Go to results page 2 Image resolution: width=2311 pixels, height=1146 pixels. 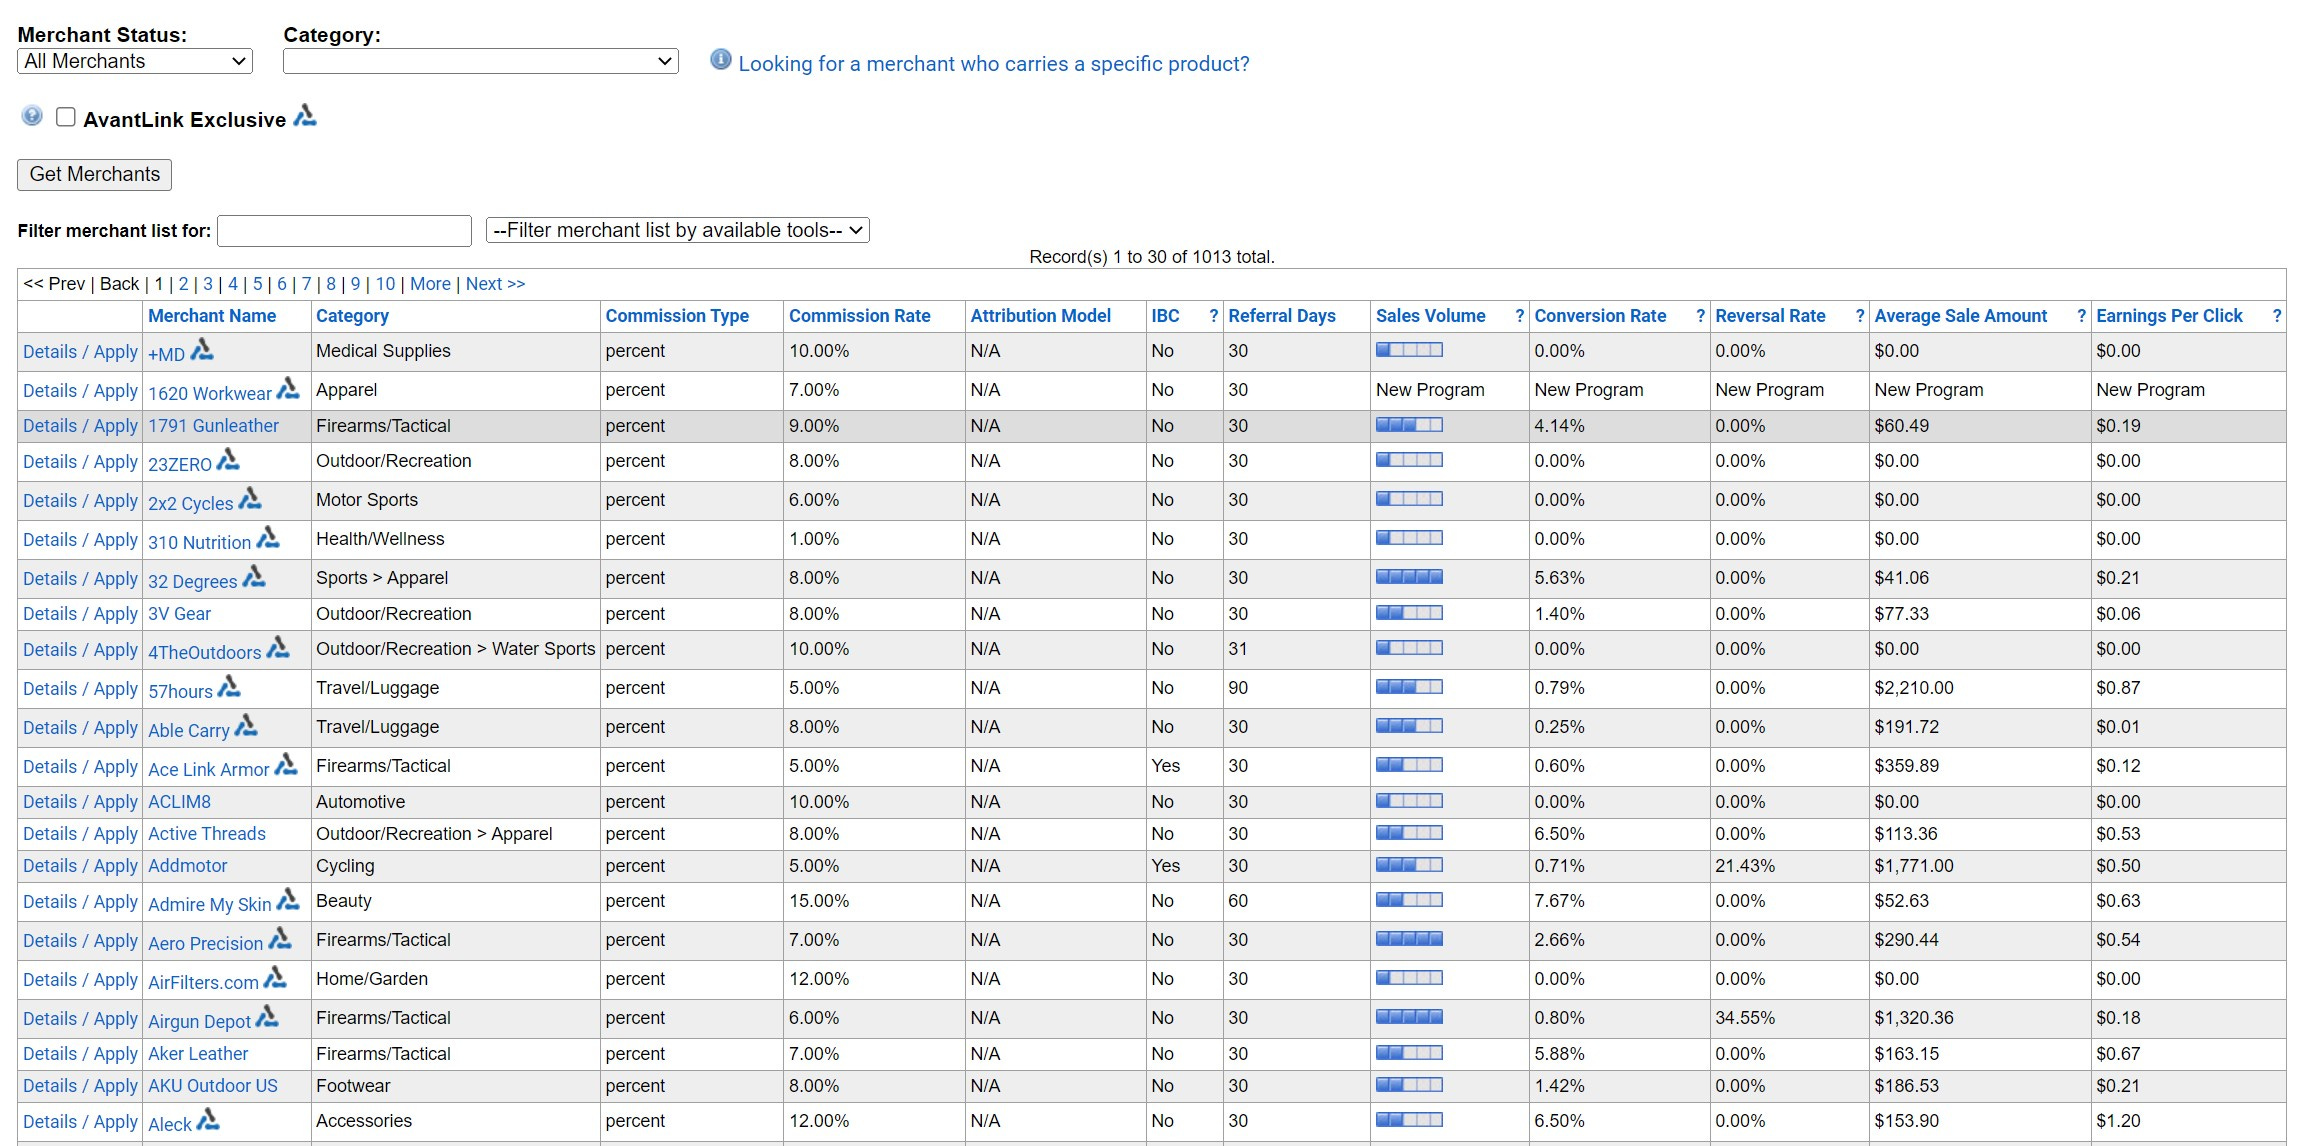click(183, 284)
